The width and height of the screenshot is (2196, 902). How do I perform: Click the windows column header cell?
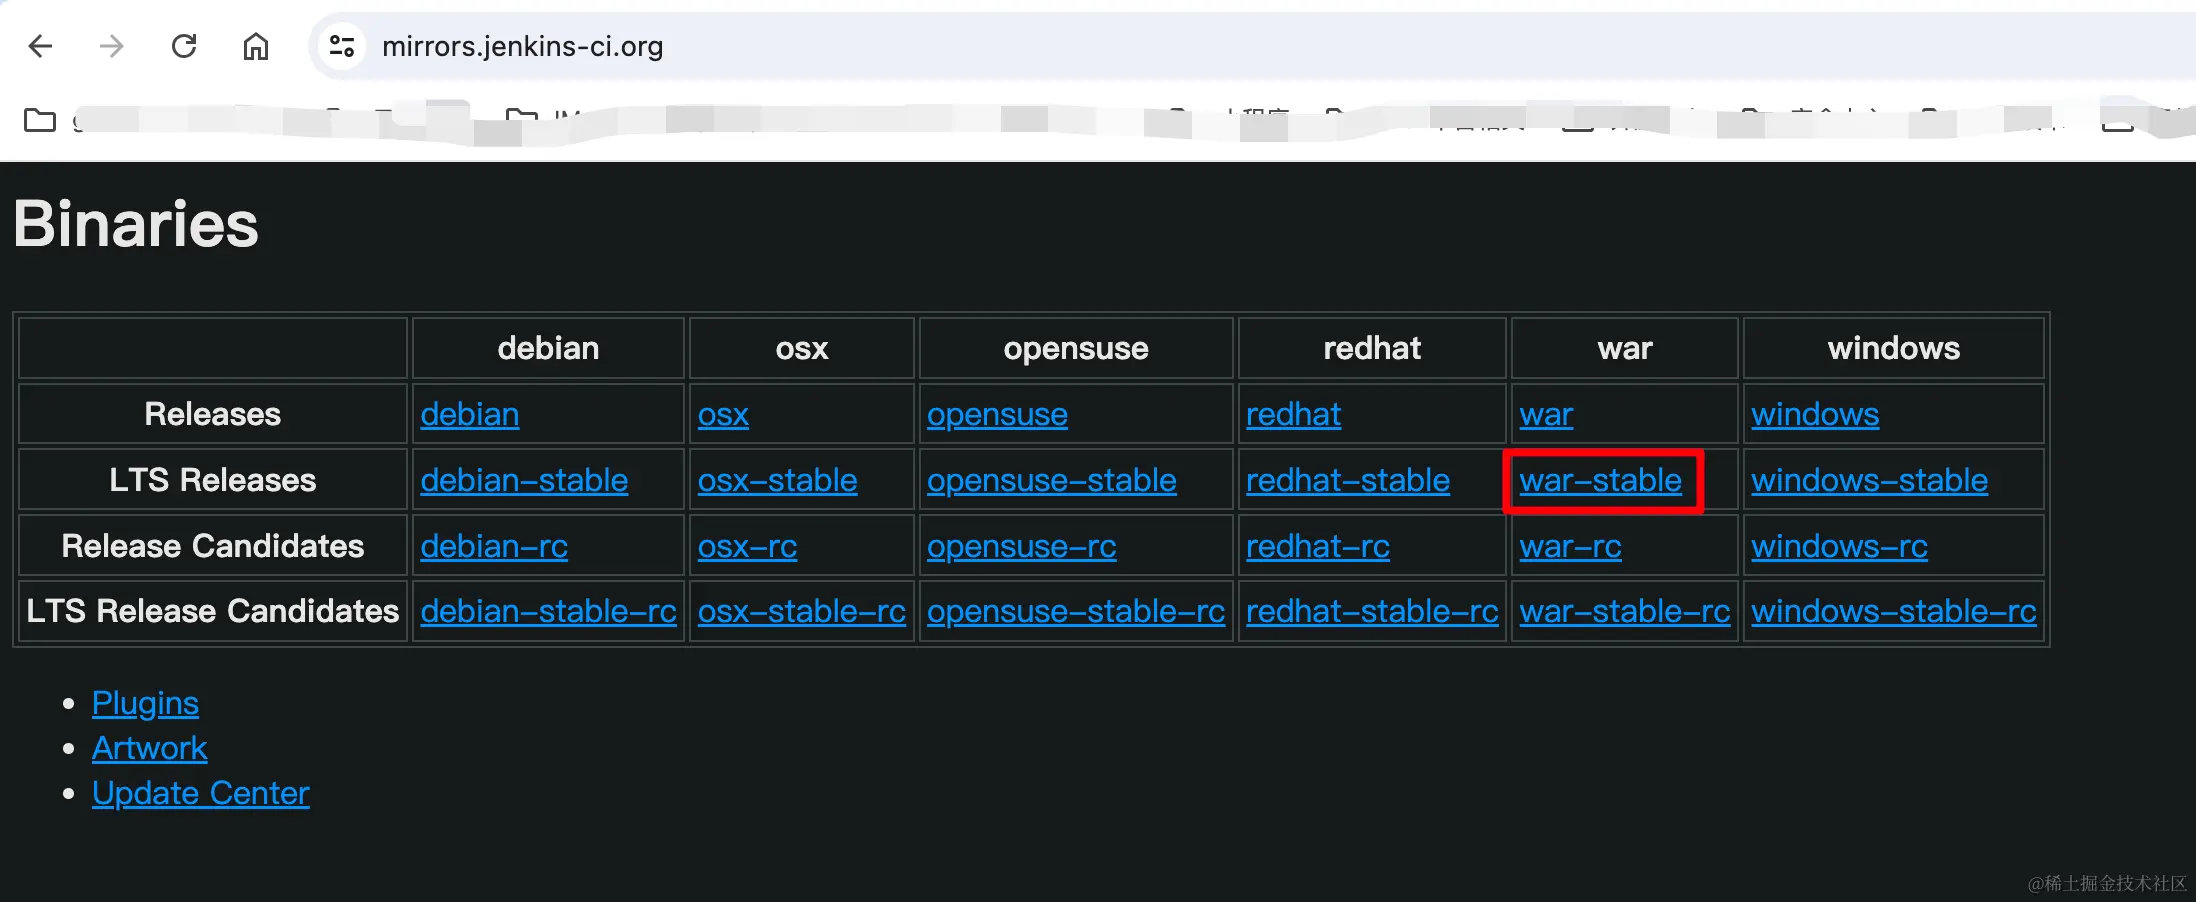click(1894, 348)
